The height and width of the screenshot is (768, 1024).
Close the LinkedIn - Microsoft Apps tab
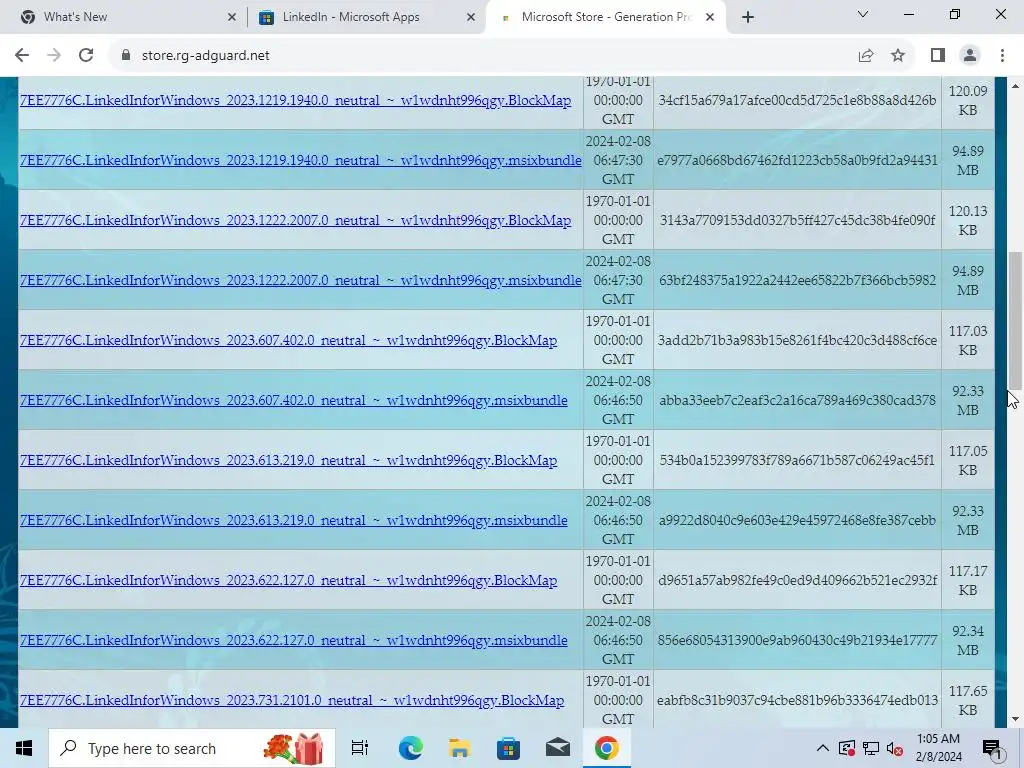click(x=471, y=18)
